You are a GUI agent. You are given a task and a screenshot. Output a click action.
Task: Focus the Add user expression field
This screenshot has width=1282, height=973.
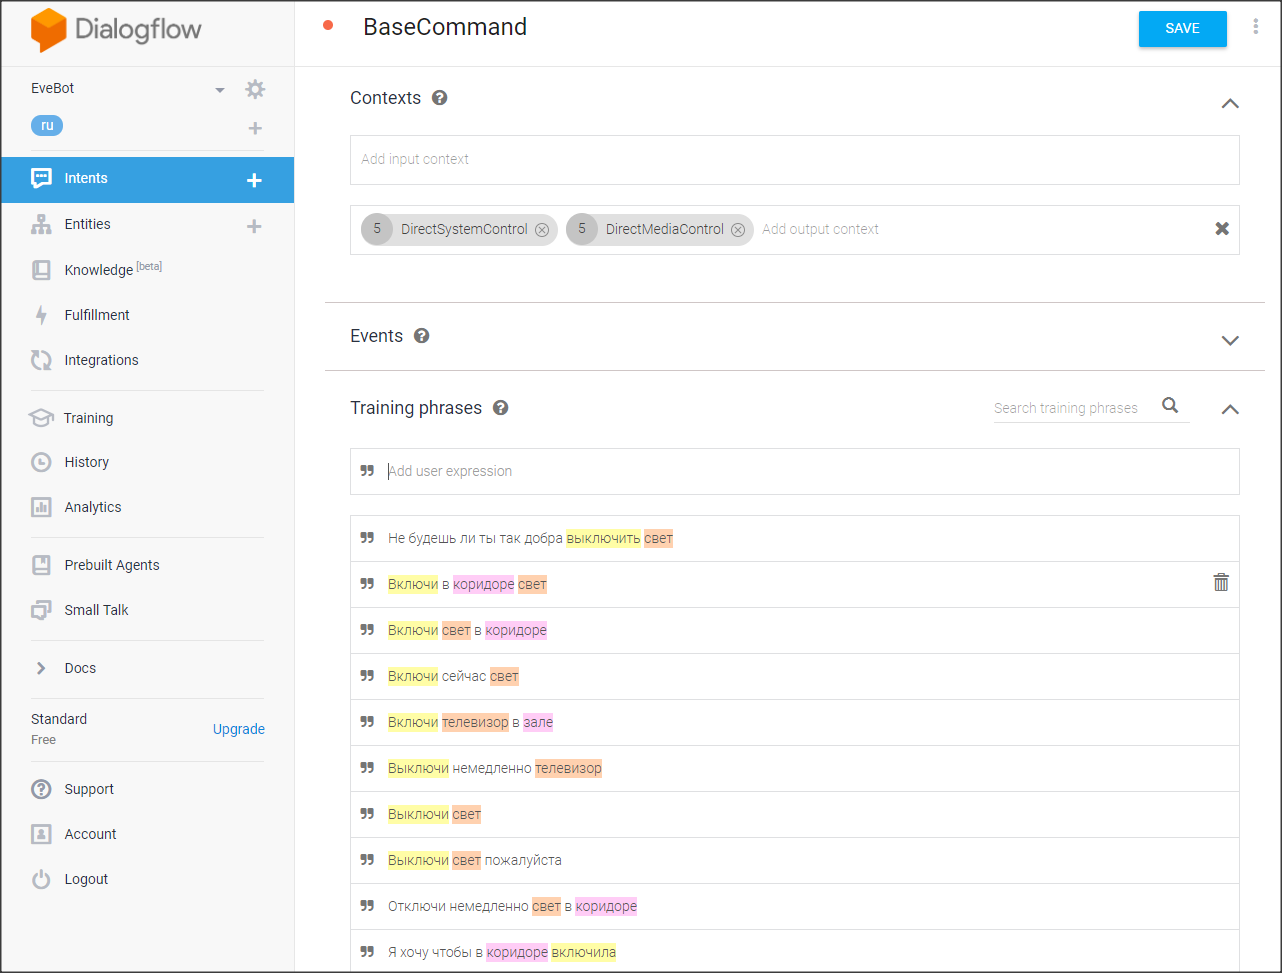[x=800, y=471]
